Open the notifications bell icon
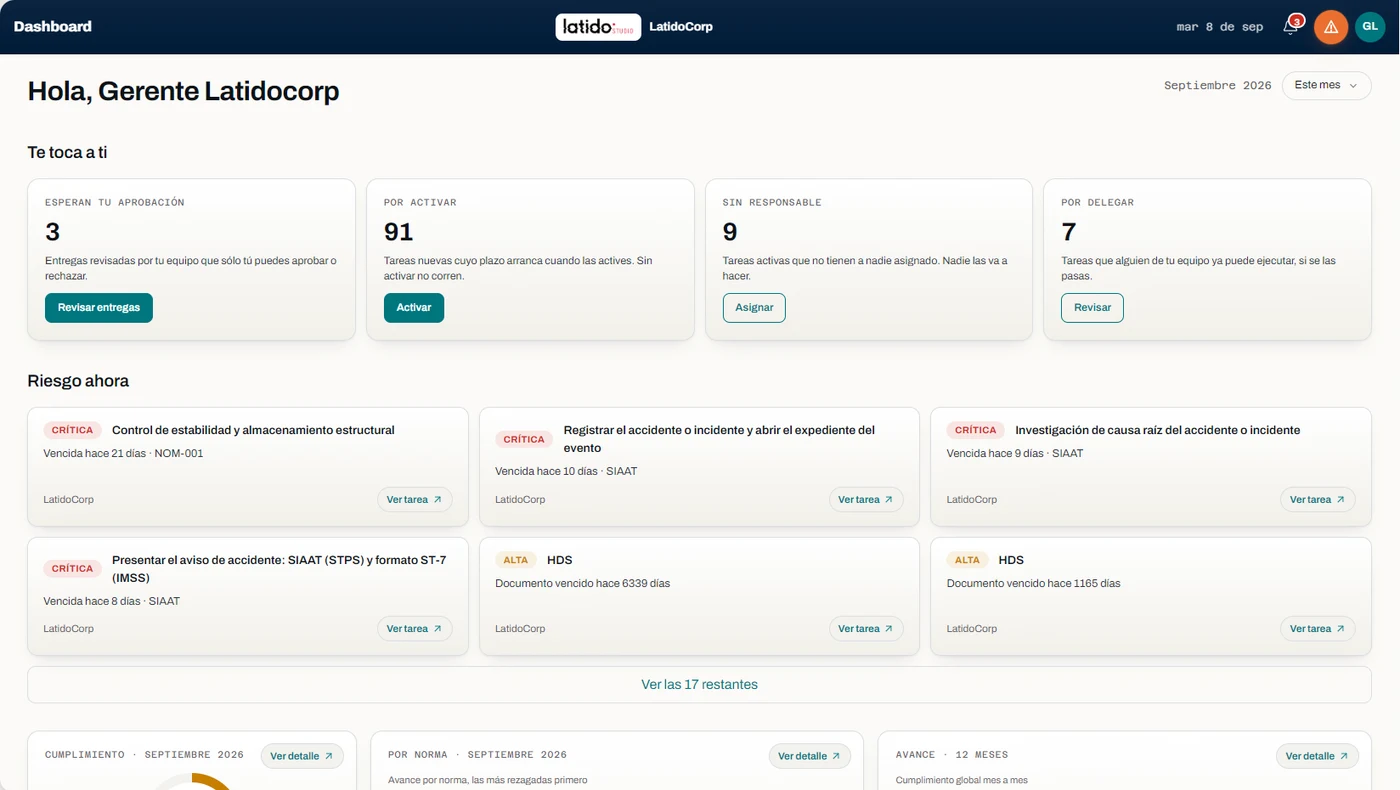The image size is (1400, 790). [x=1290, y=28]
